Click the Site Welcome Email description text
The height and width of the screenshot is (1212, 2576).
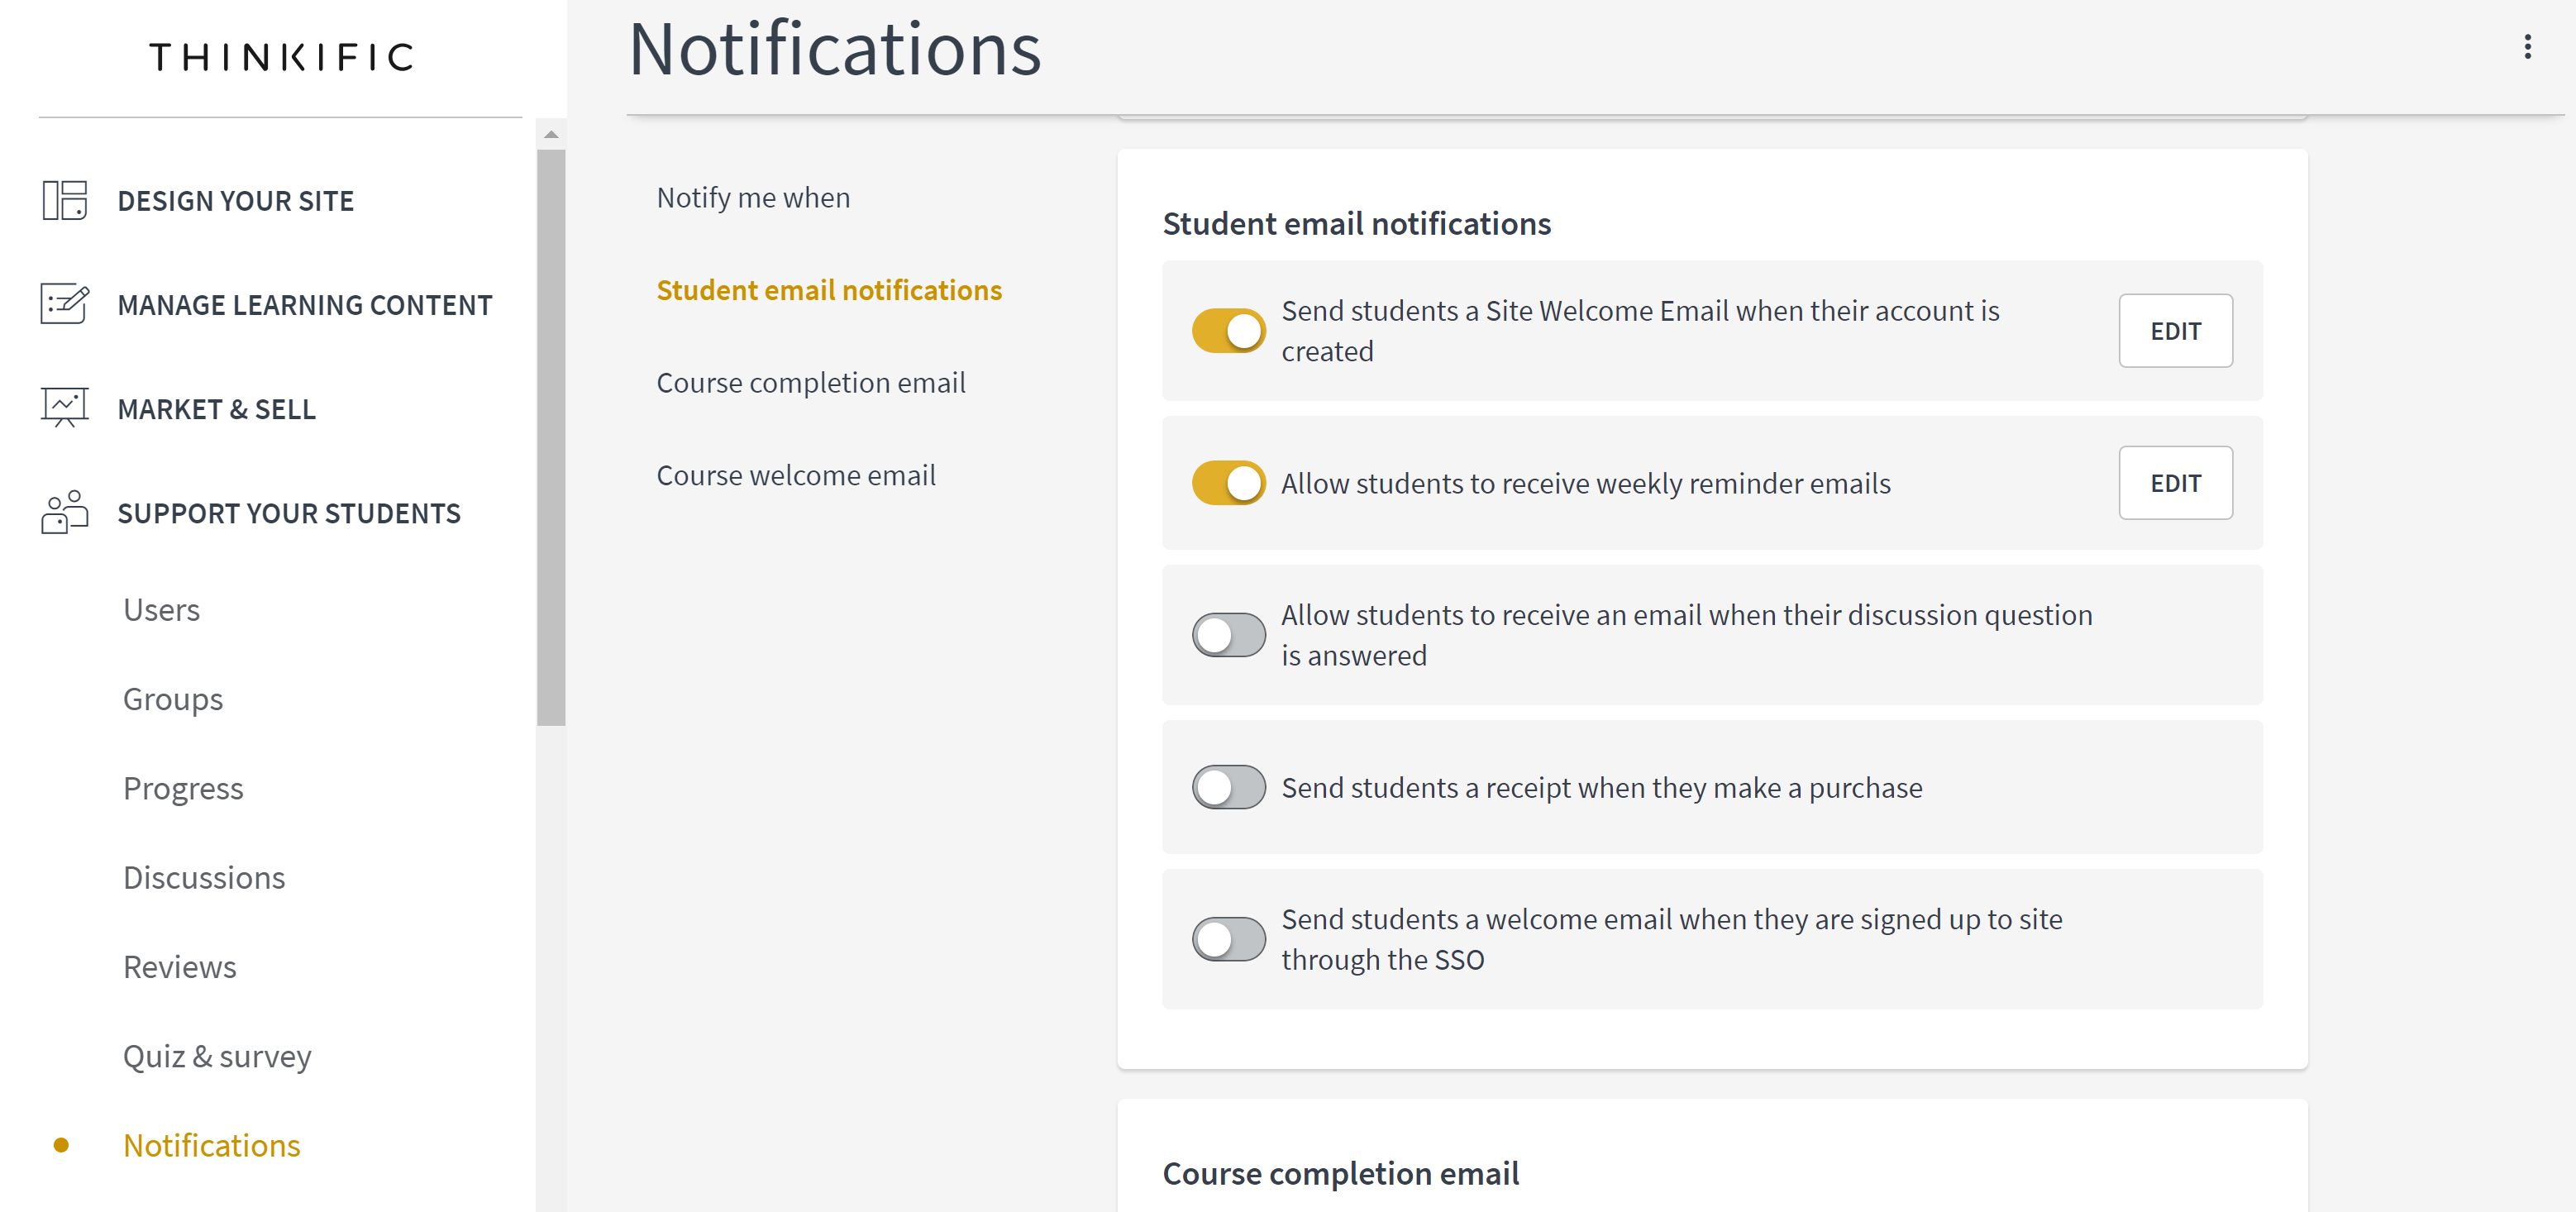[1640, 331]
